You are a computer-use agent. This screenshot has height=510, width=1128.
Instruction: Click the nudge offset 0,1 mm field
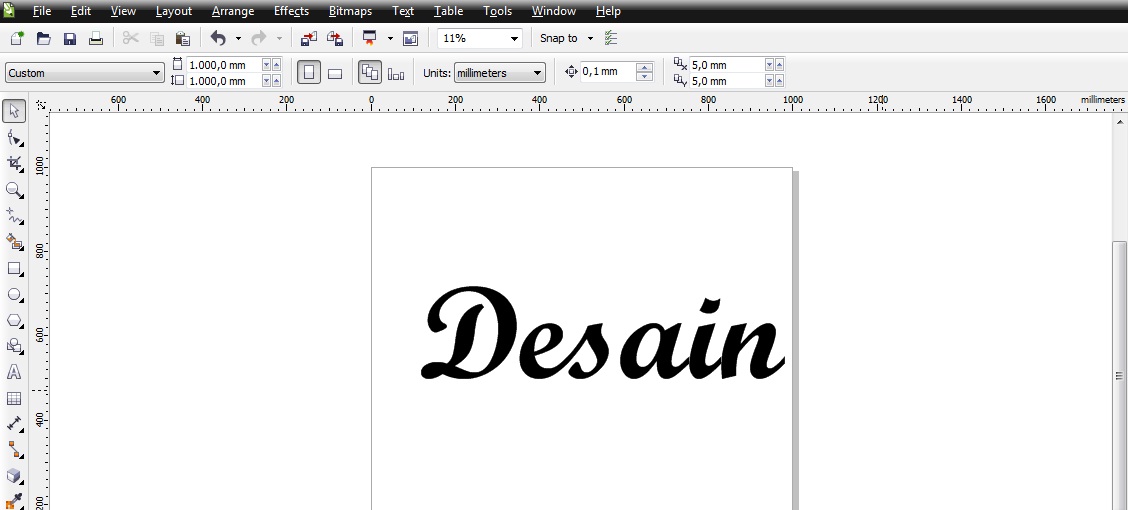click(609, 72)
